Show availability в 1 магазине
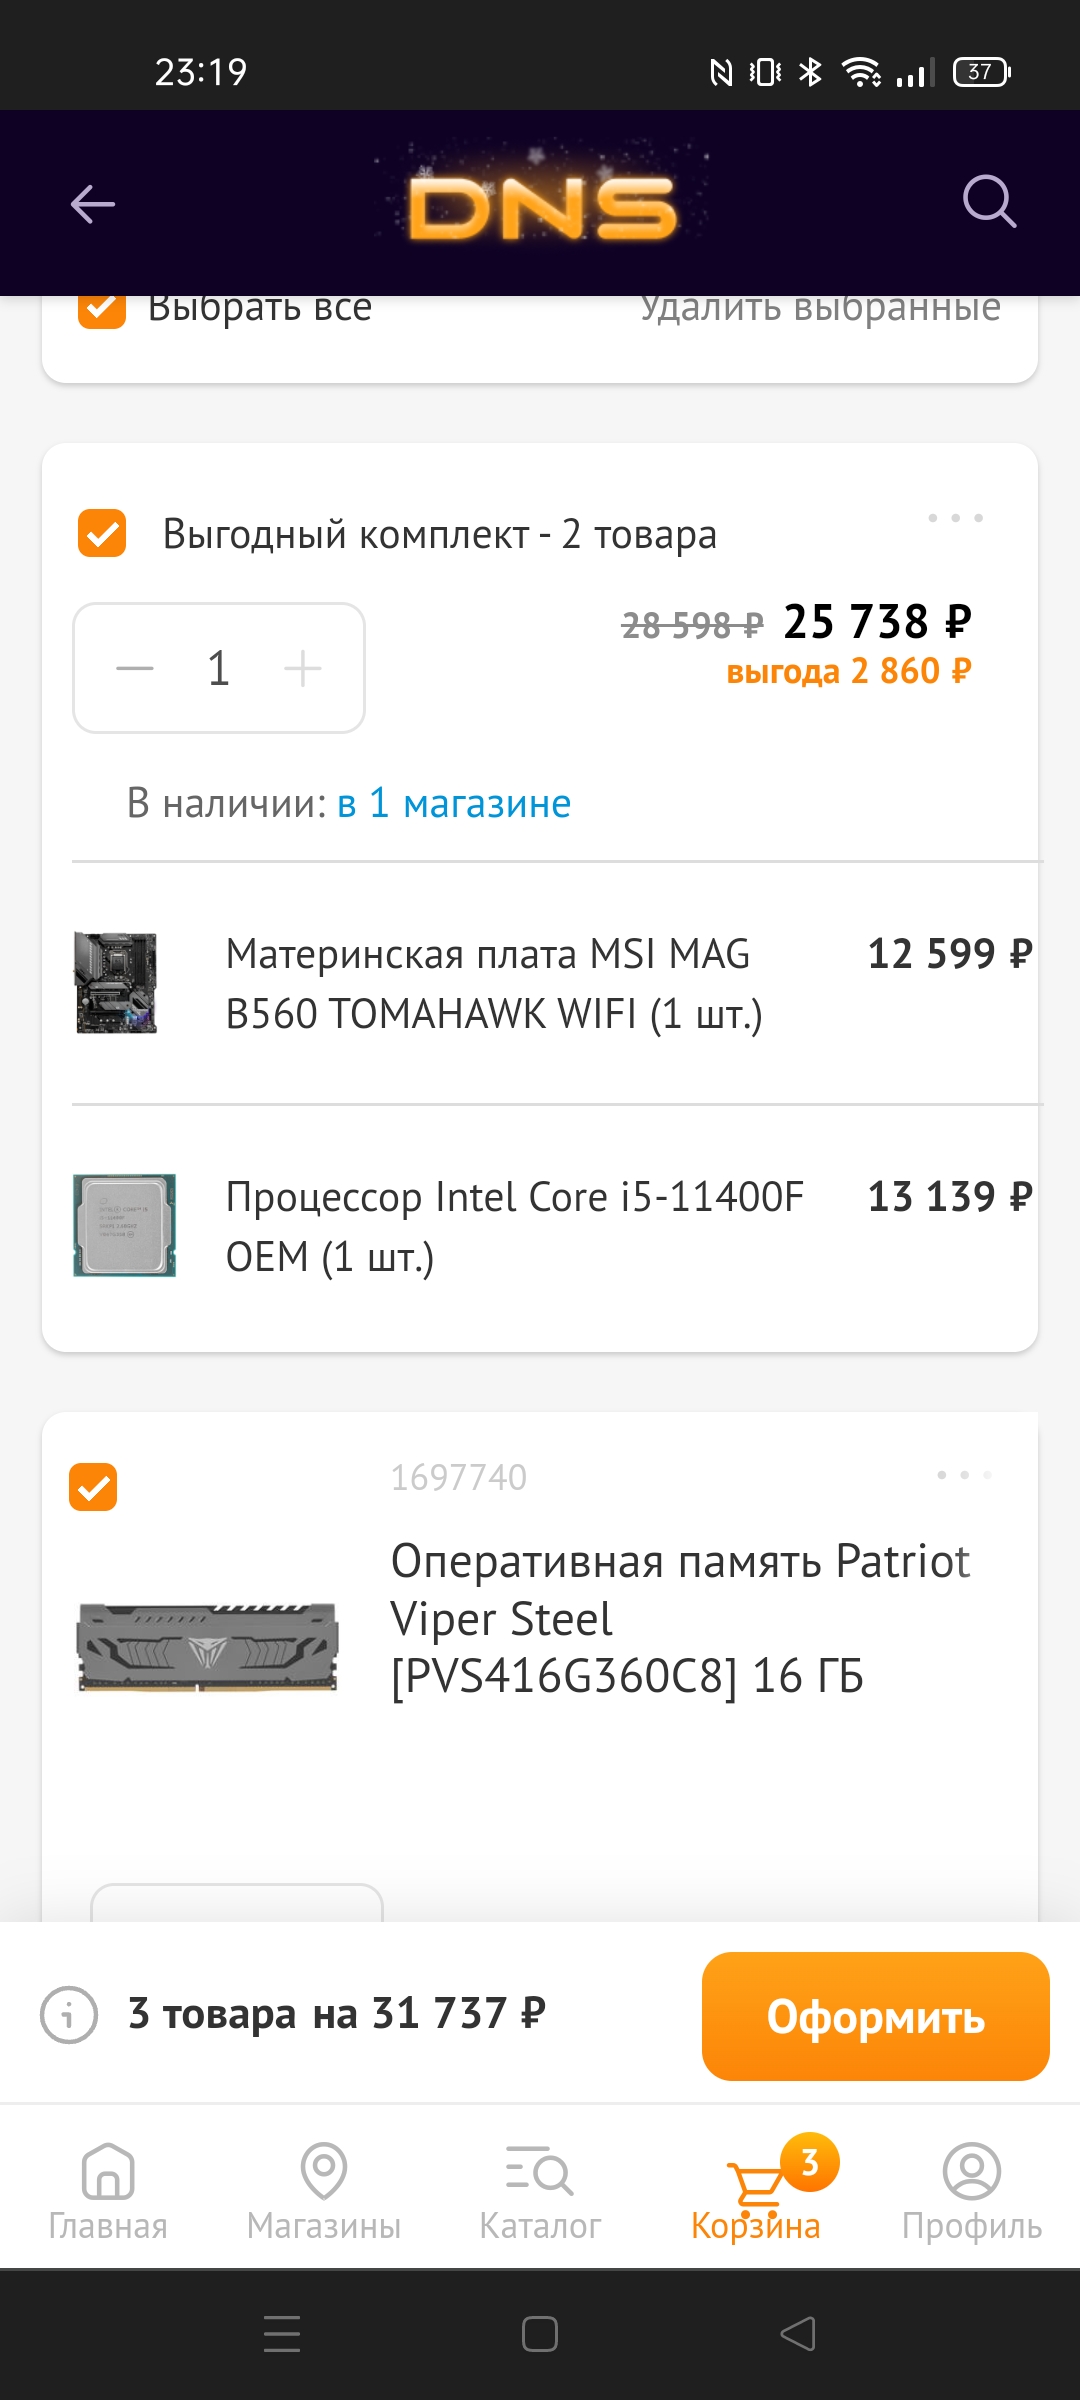Screen dimensions: 1080x2400 [x=454, y=803]
